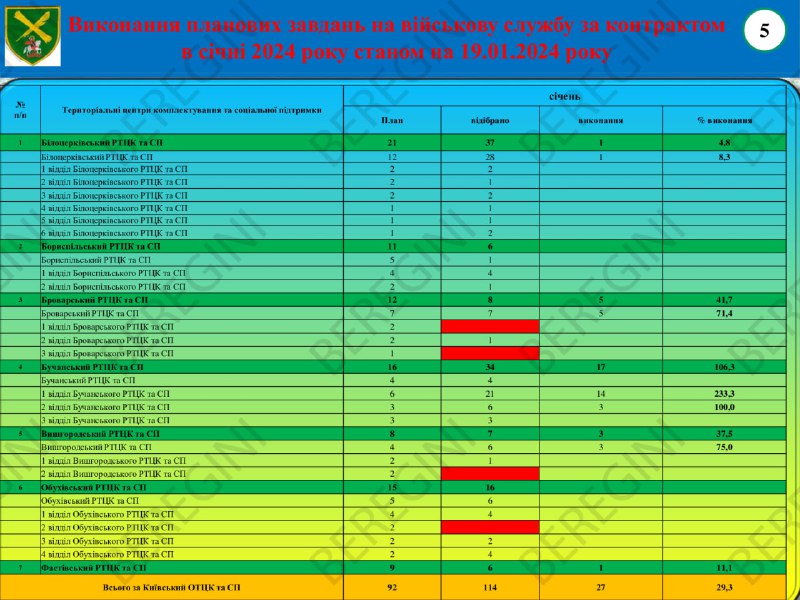Viewport: 800px width, 600px height.
Task: Click the total percentage '29,3'
Action: [724, 588]
